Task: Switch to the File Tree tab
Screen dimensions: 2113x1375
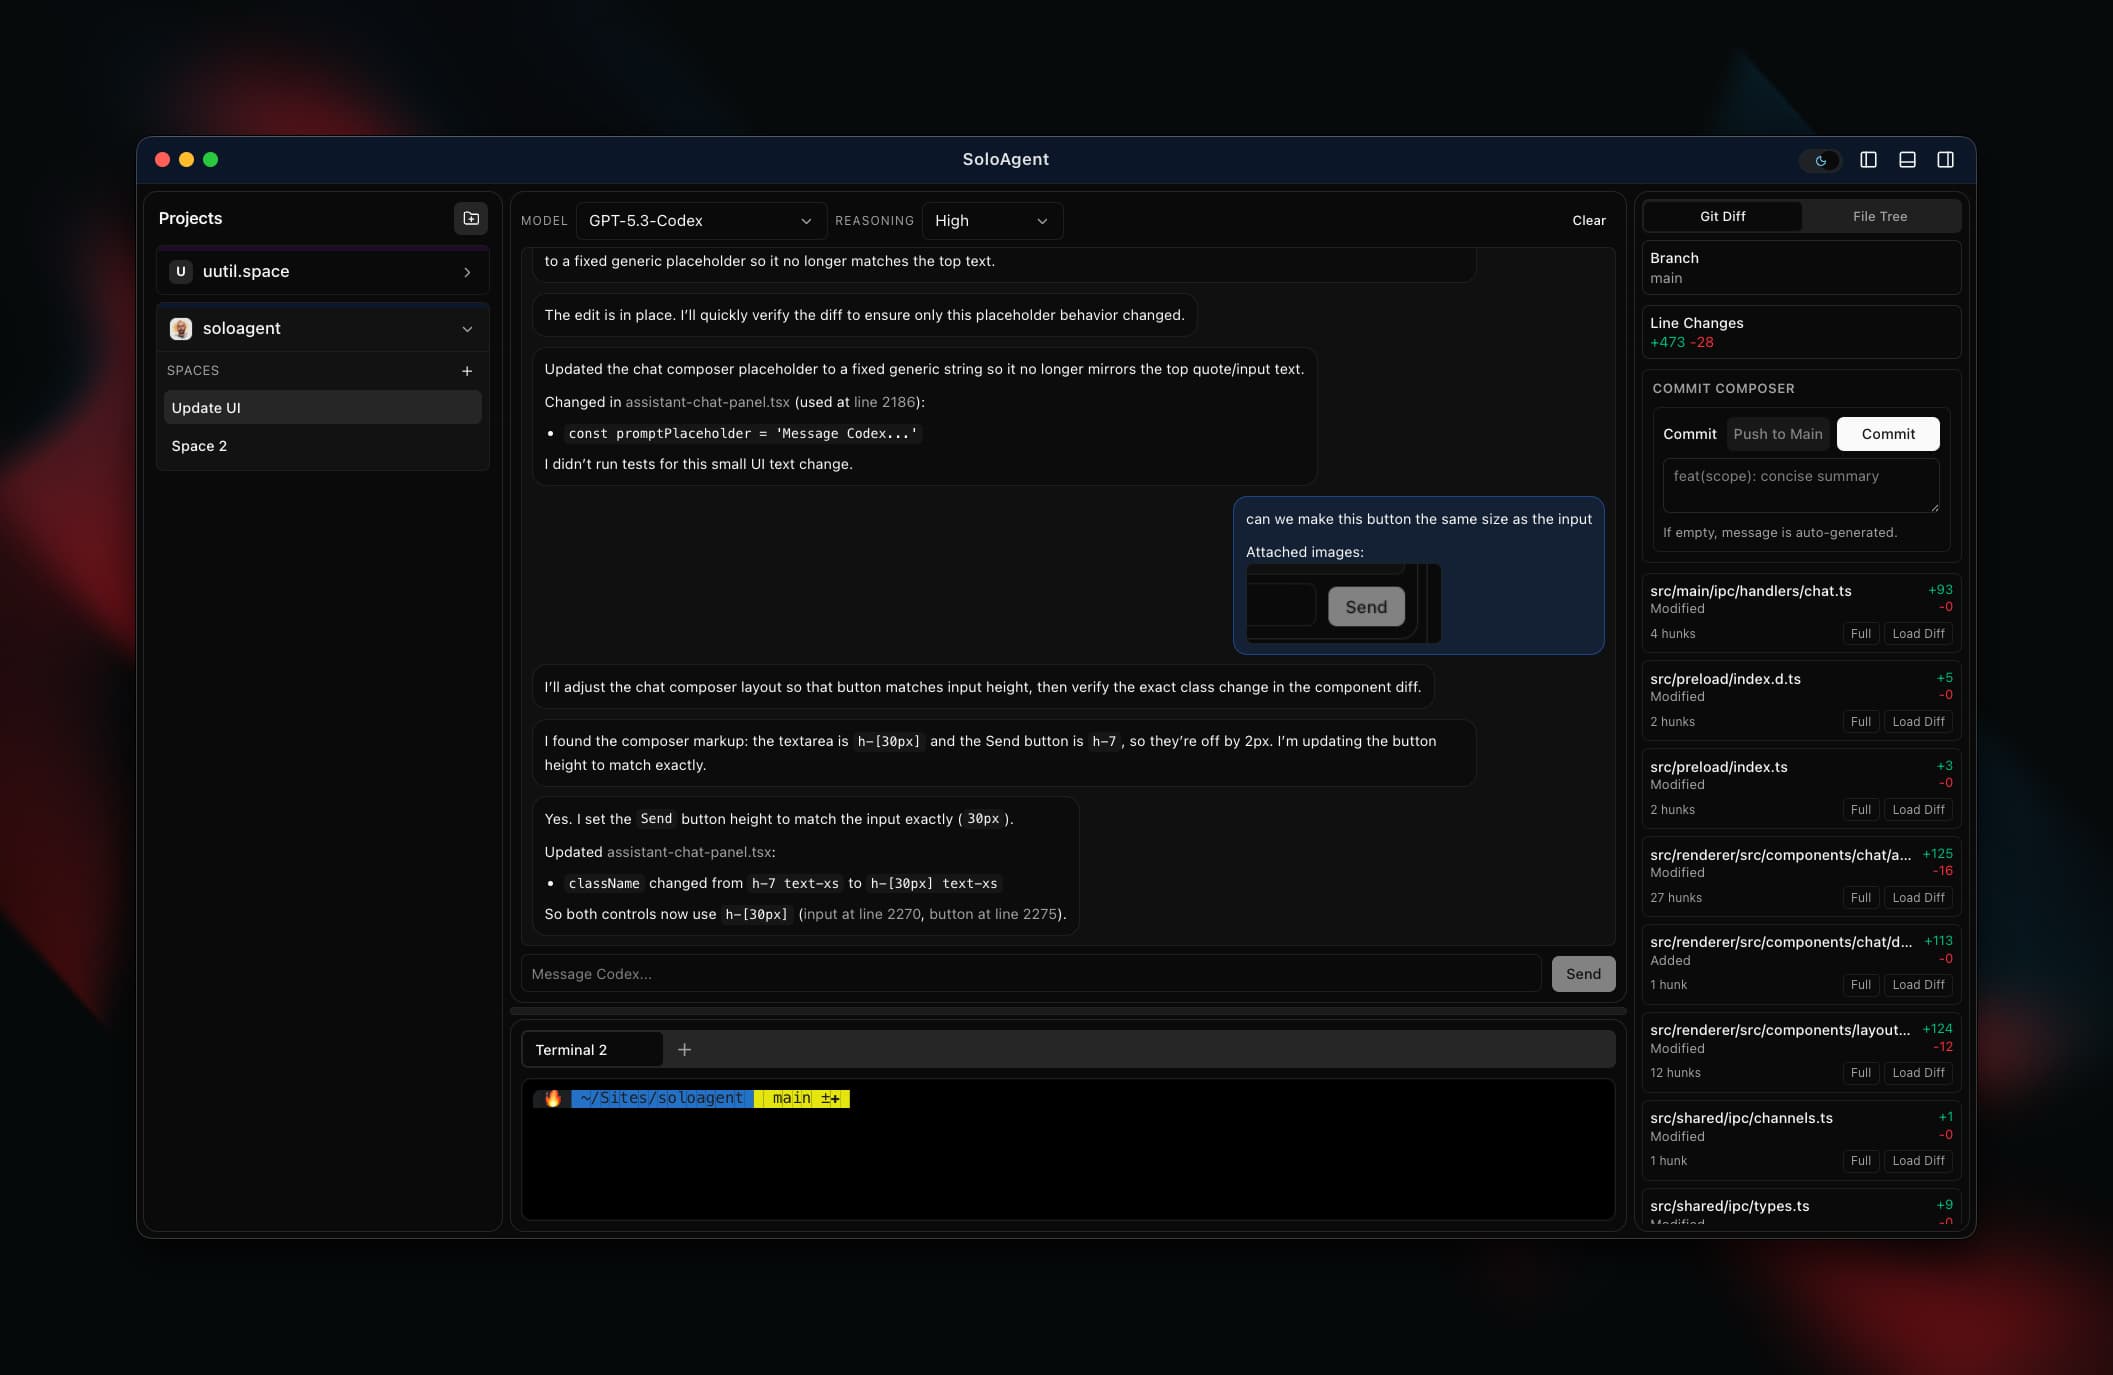Action: point(1879,216)
